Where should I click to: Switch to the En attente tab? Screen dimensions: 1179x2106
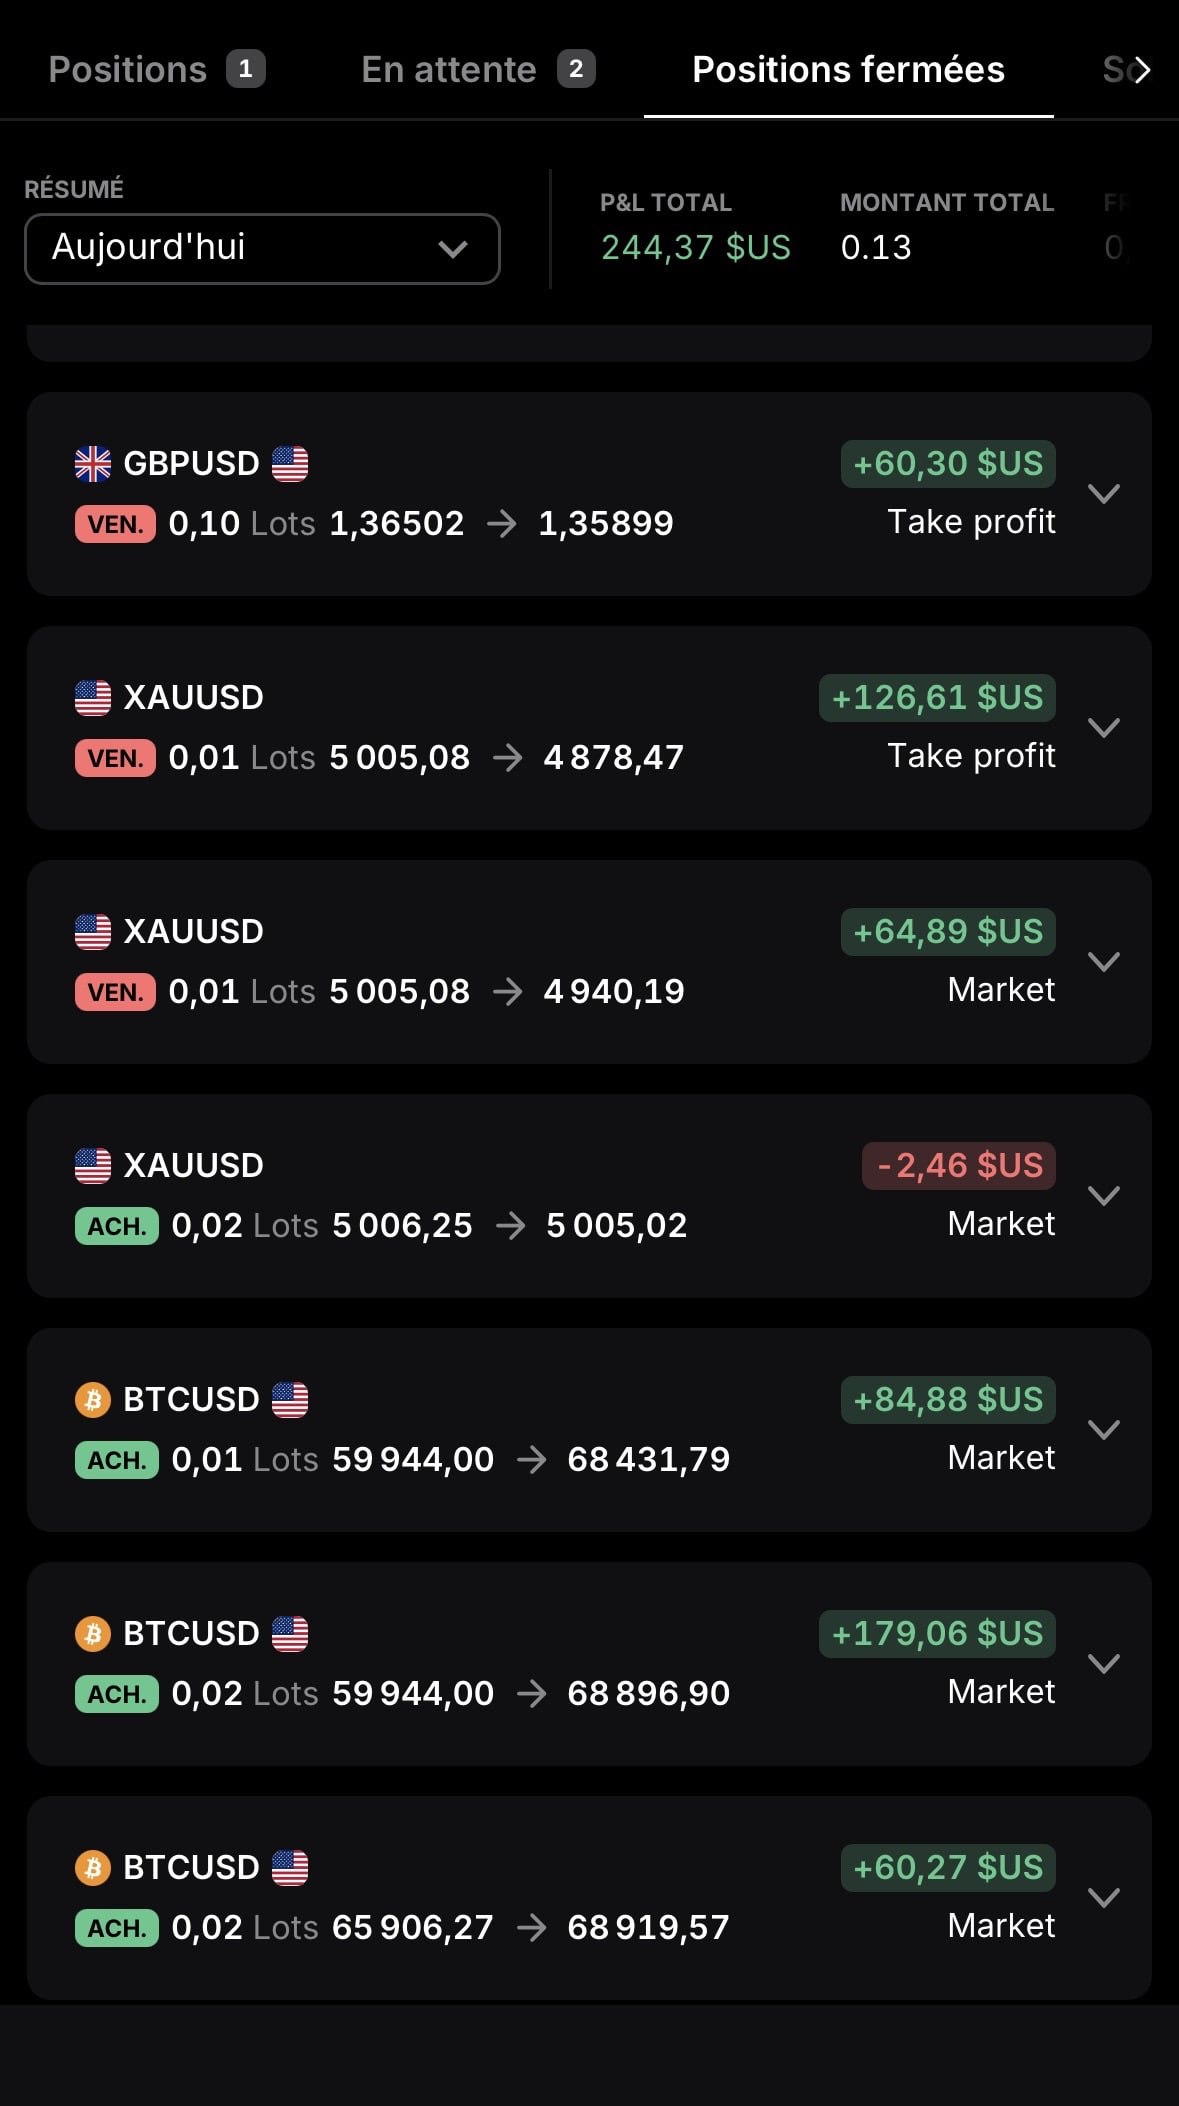(x=478, y=70)
